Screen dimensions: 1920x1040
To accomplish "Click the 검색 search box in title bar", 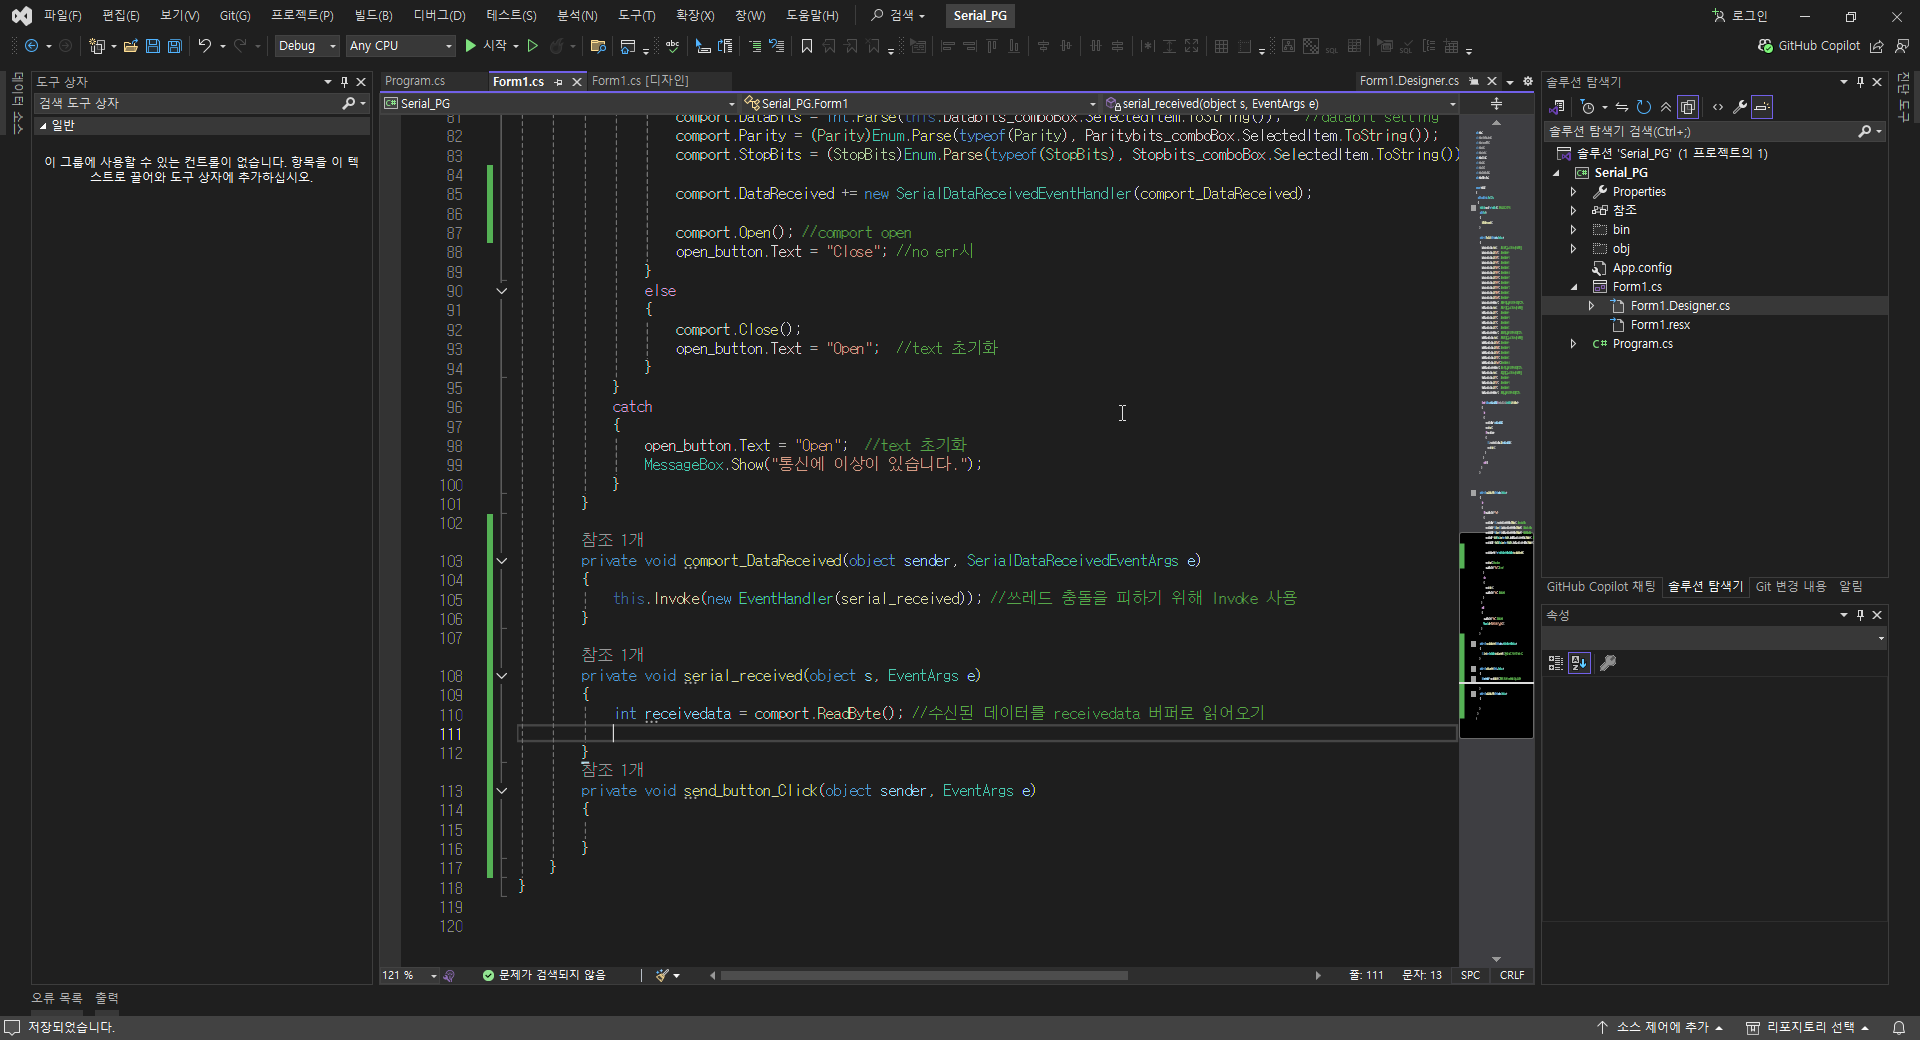I will [x=898, y=16].
